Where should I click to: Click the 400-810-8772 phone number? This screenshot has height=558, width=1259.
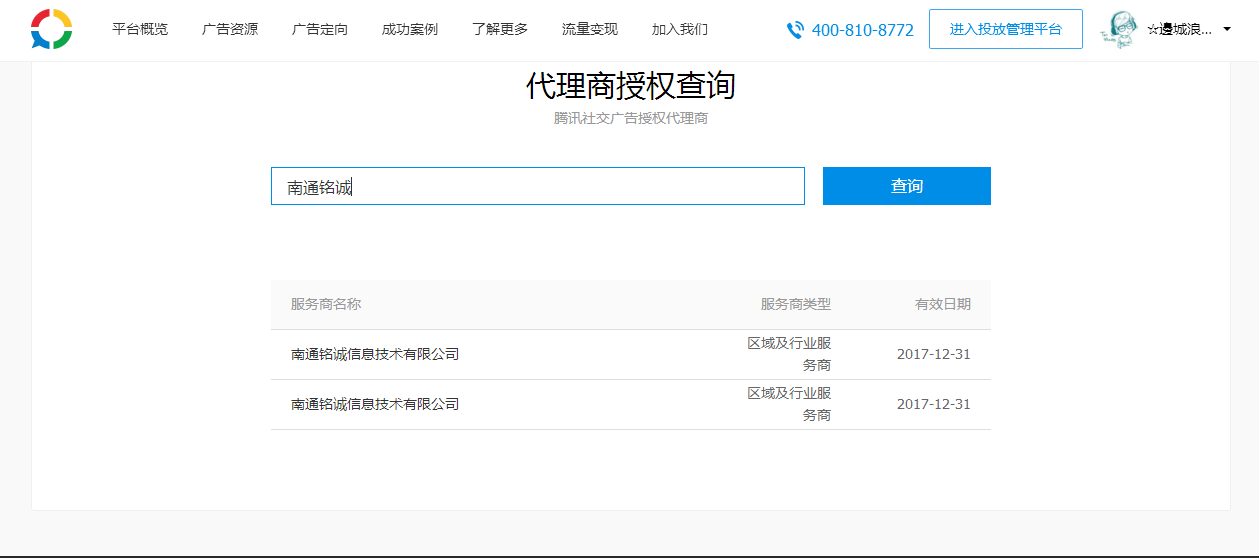pyautogui.click(x=863, y=30)
